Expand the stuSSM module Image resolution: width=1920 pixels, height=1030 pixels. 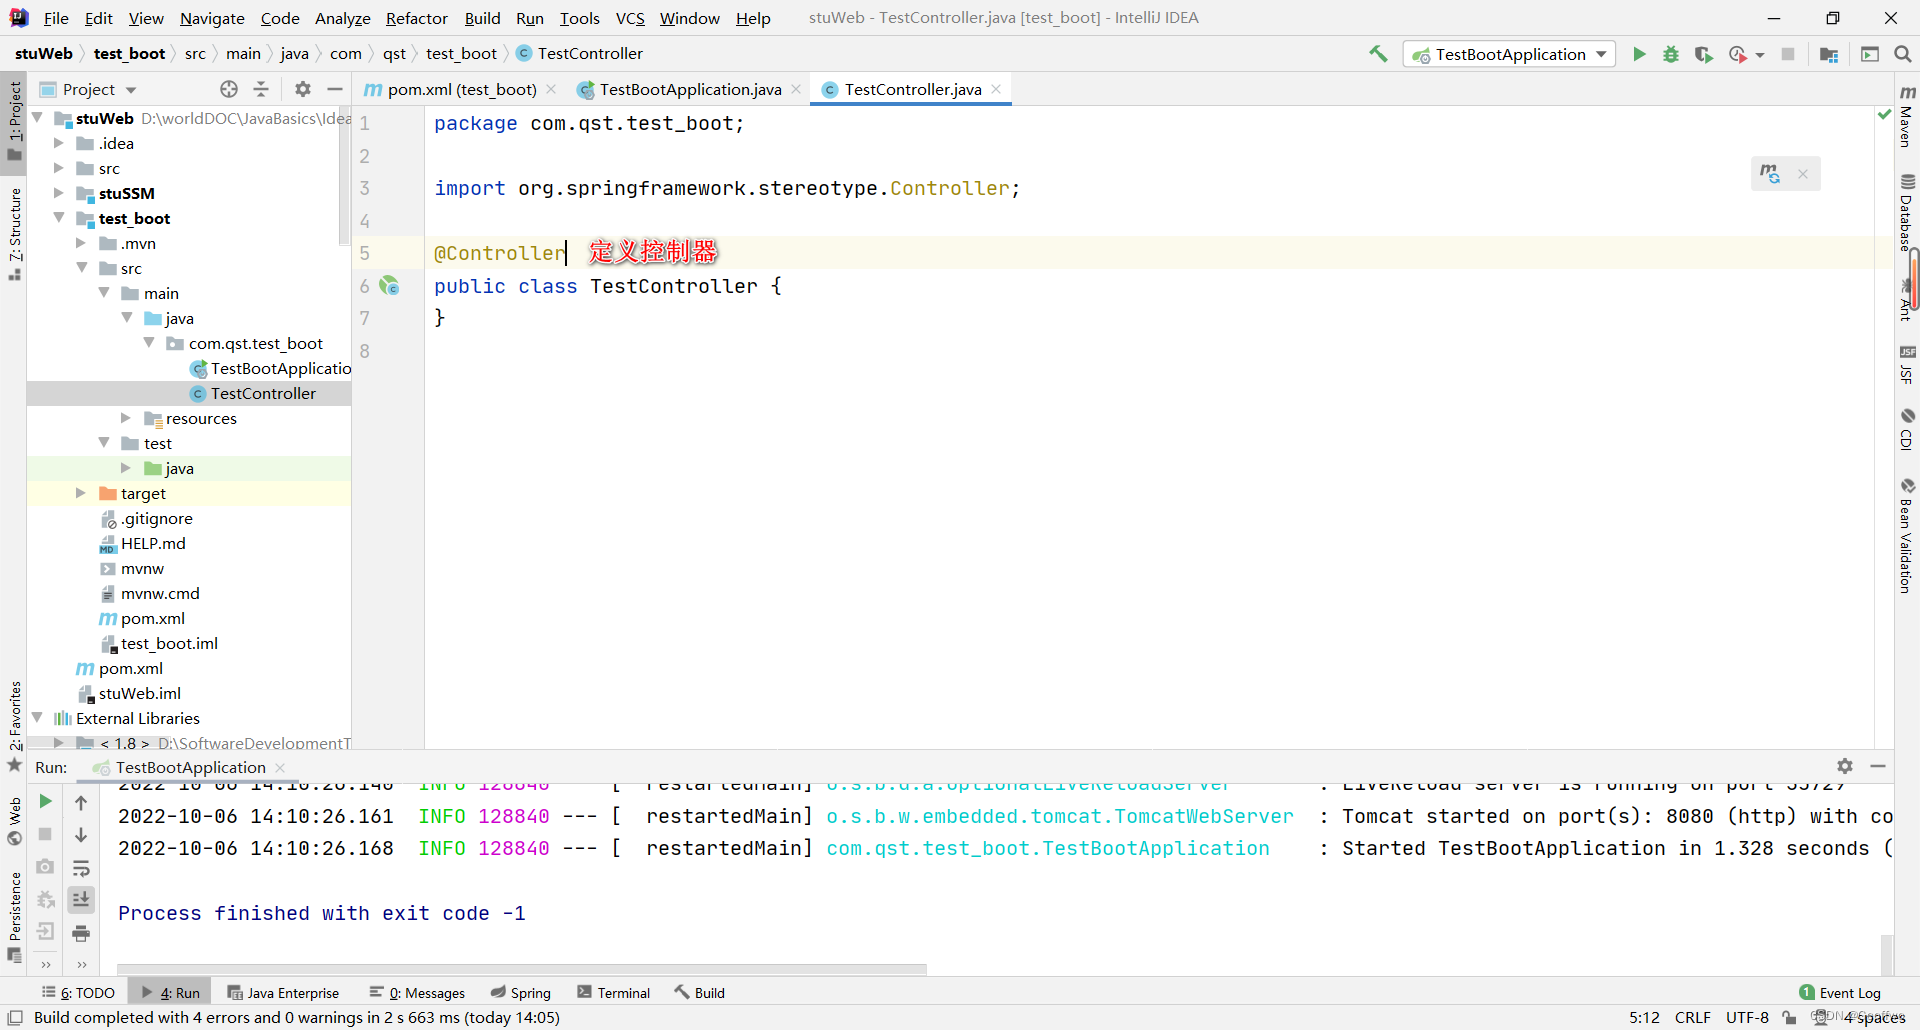59,193
